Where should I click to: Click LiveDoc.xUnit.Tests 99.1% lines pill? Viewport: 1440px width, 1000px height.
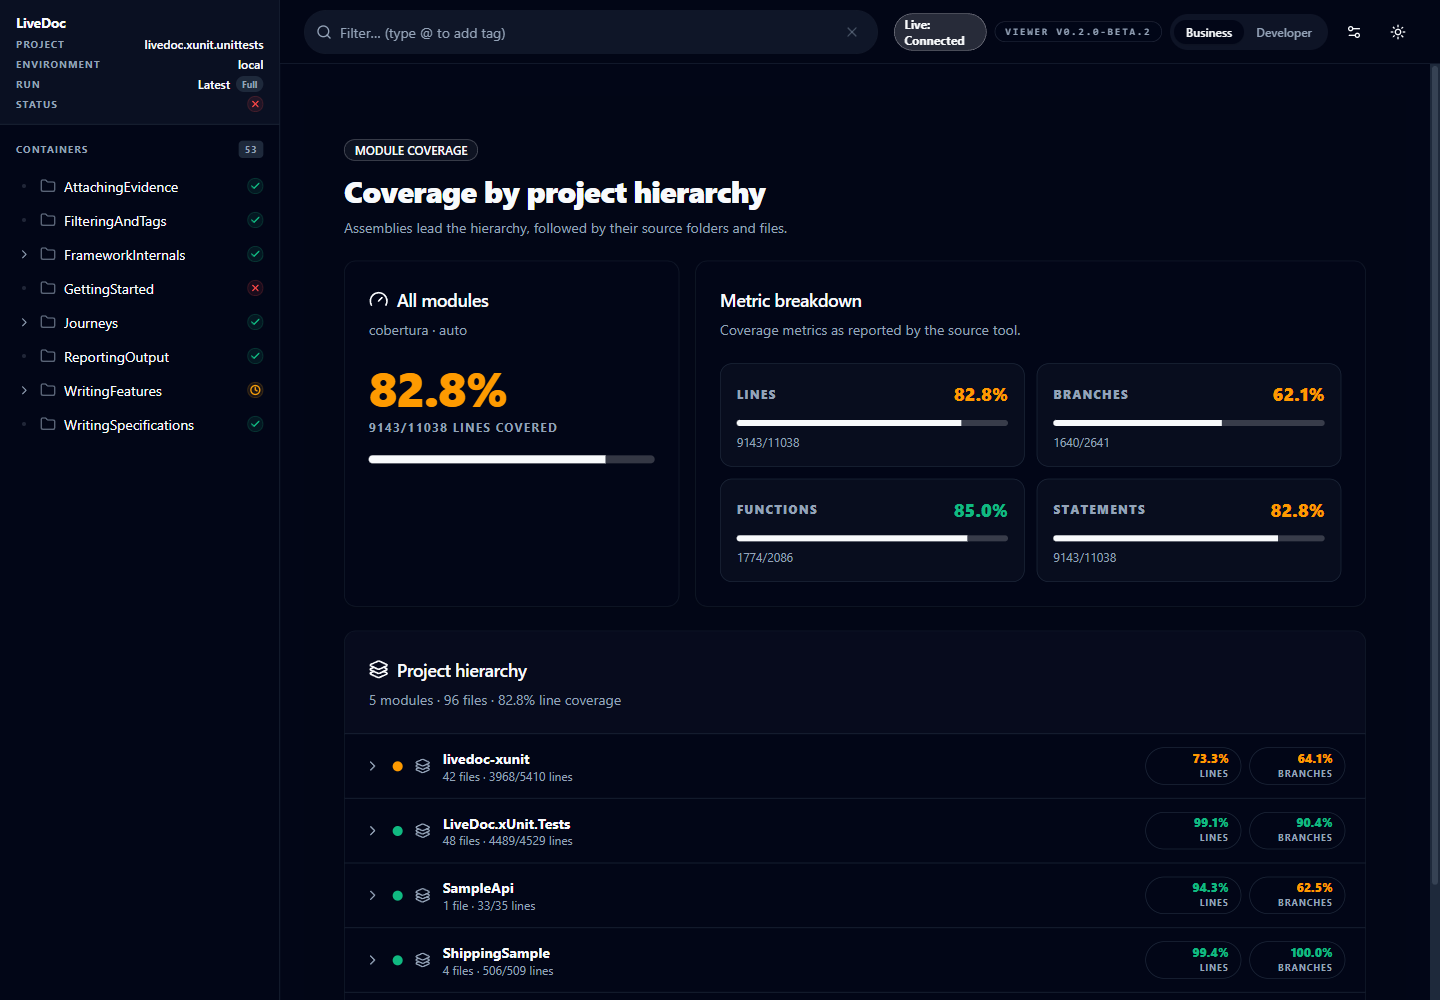tap(1193, 831)
